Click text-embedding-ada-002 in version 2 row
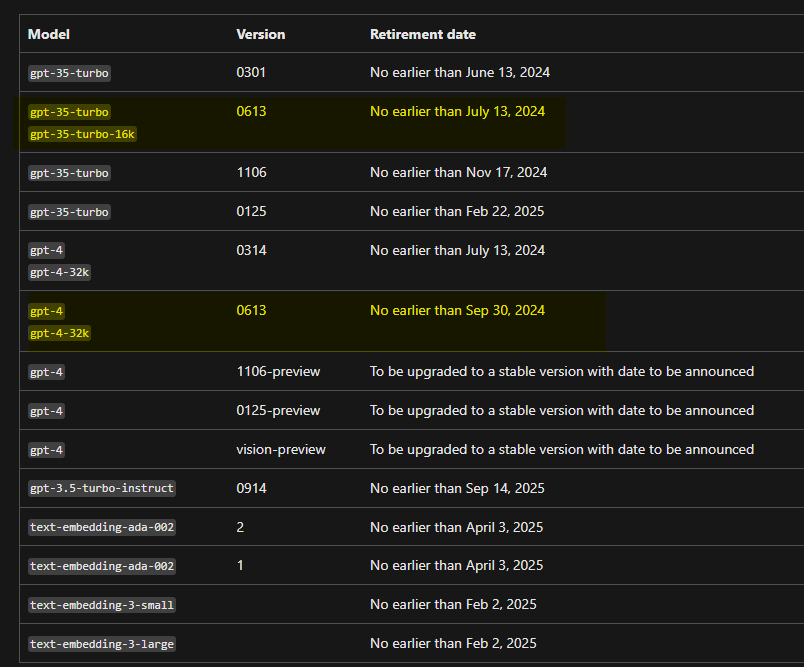Screen dimensions: 804x667 pos(102,527)
